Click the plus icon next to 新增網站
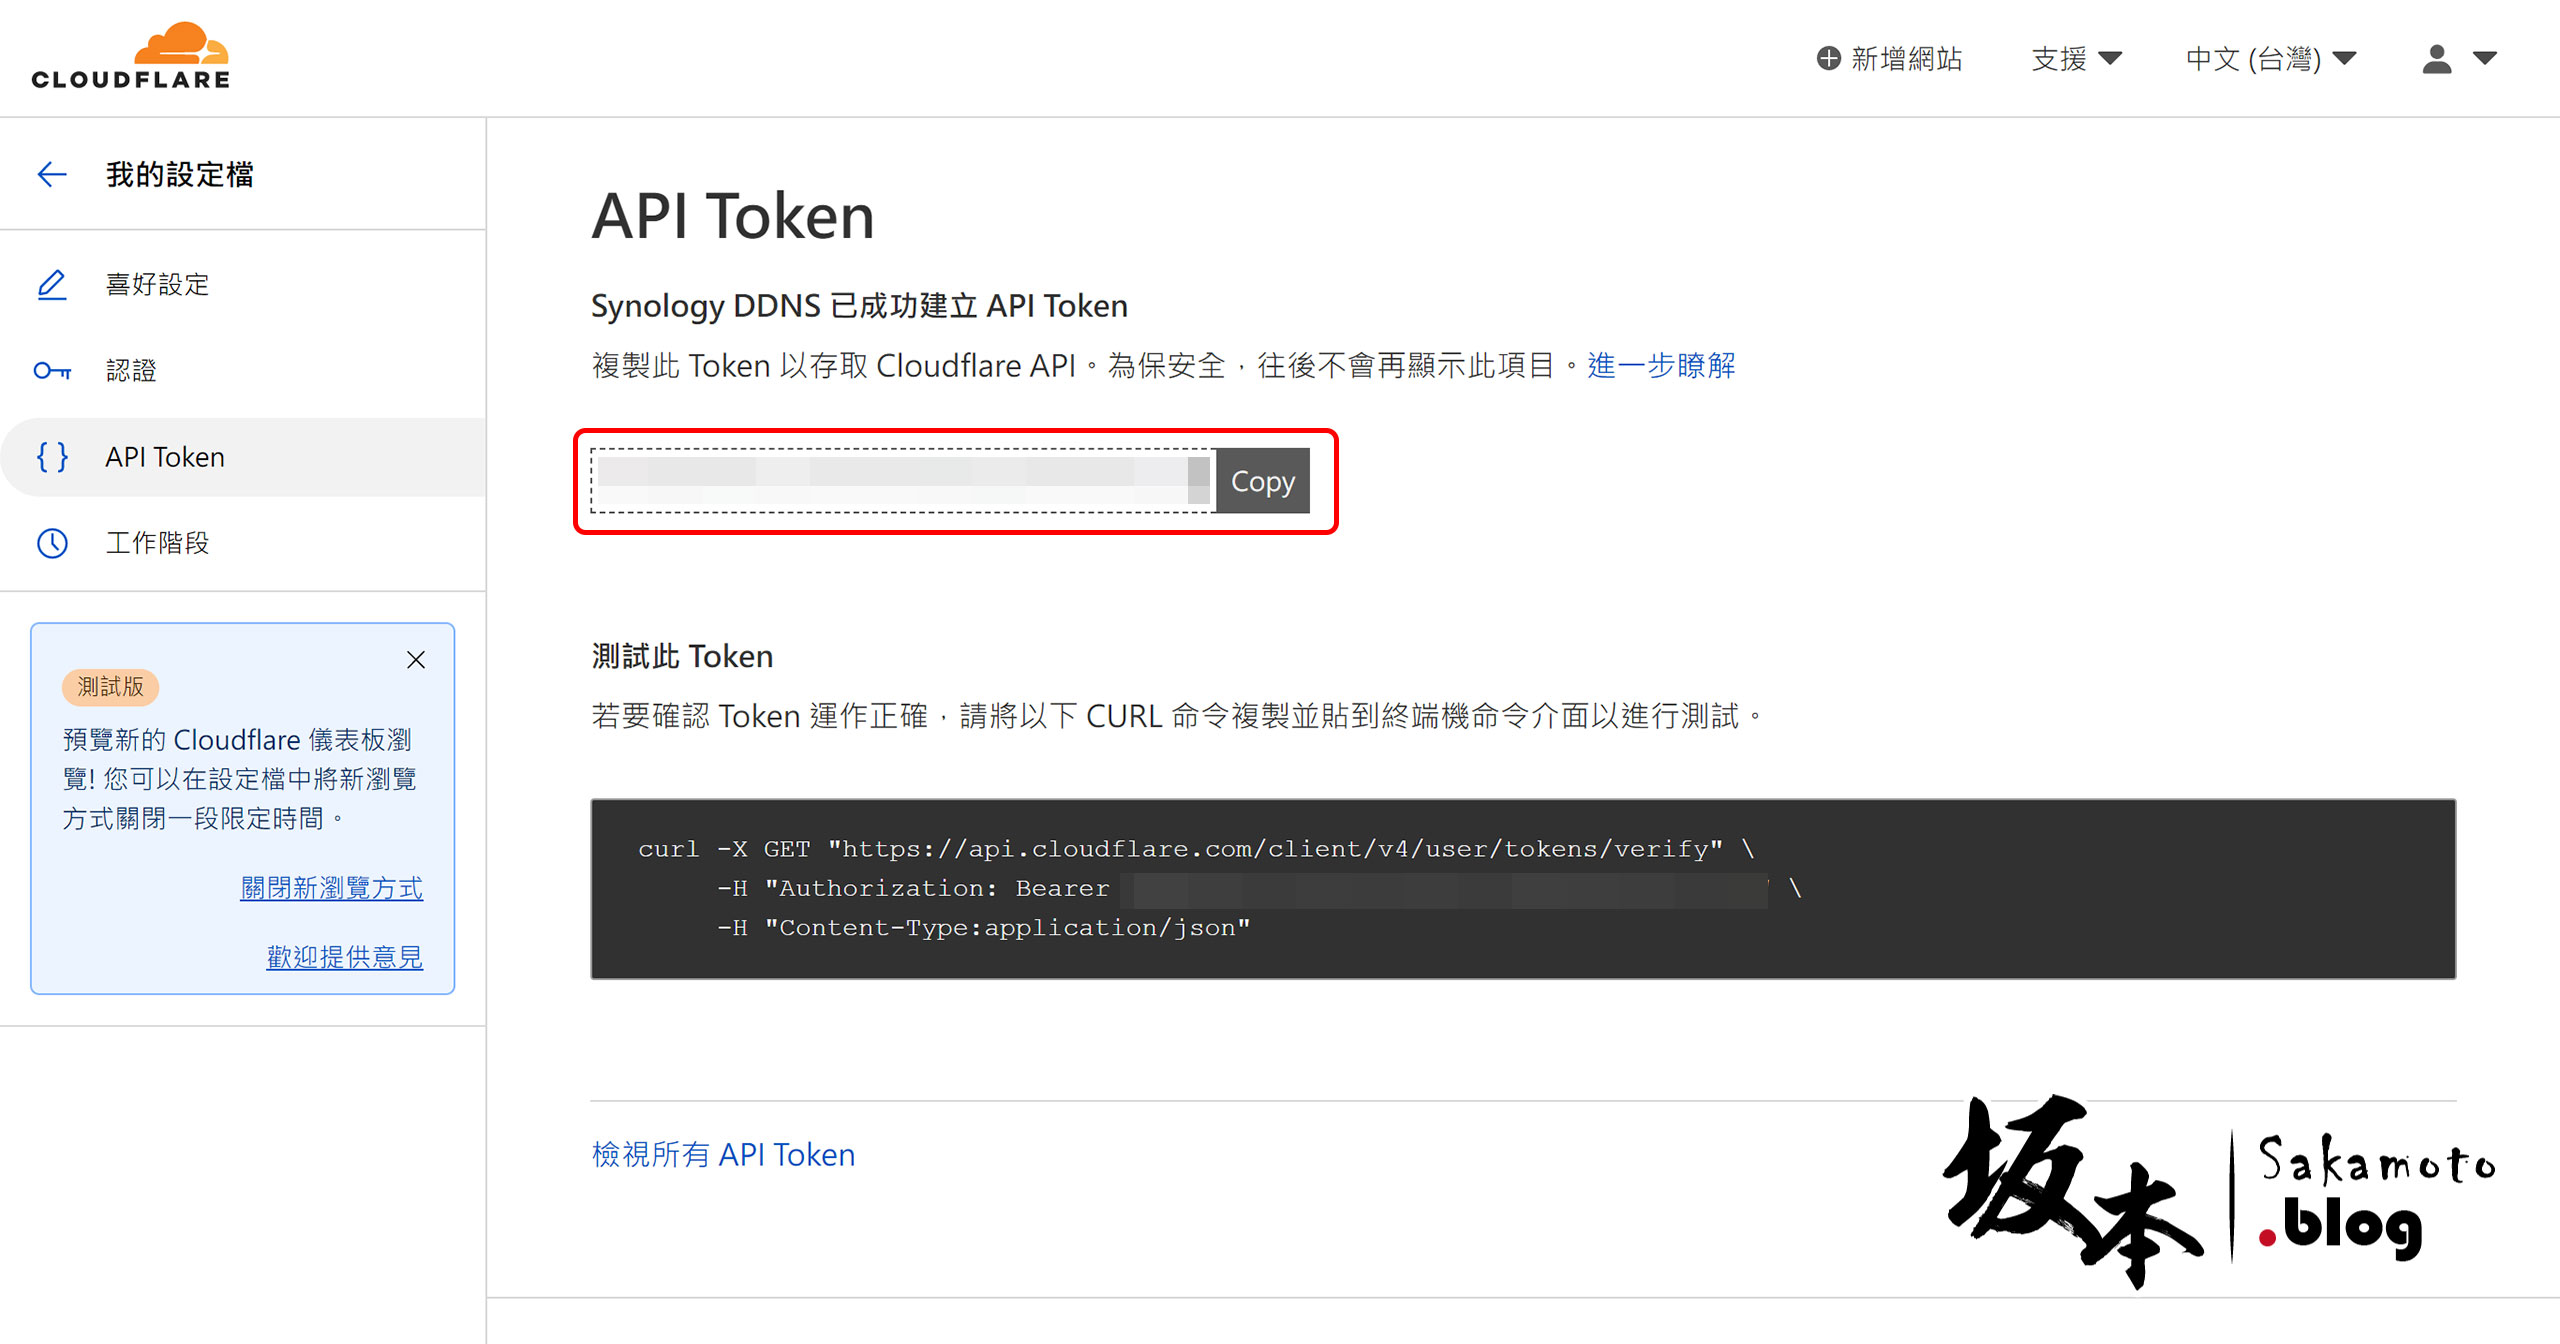This screenshot has width=2560, height=1344. pyautogui.click(x=1828, y=58)
